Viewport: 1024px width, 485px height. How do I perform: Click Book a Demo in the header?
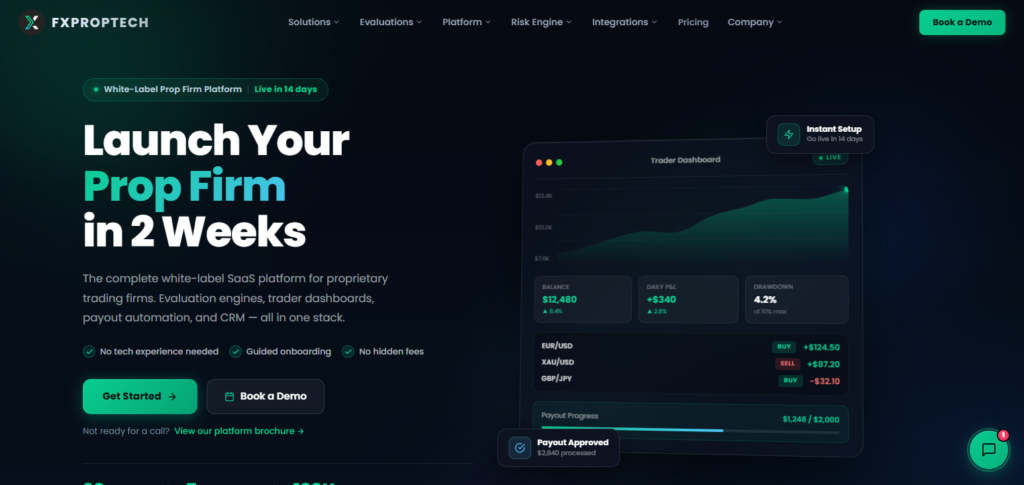pyautogui.click(x=962, y=22)
